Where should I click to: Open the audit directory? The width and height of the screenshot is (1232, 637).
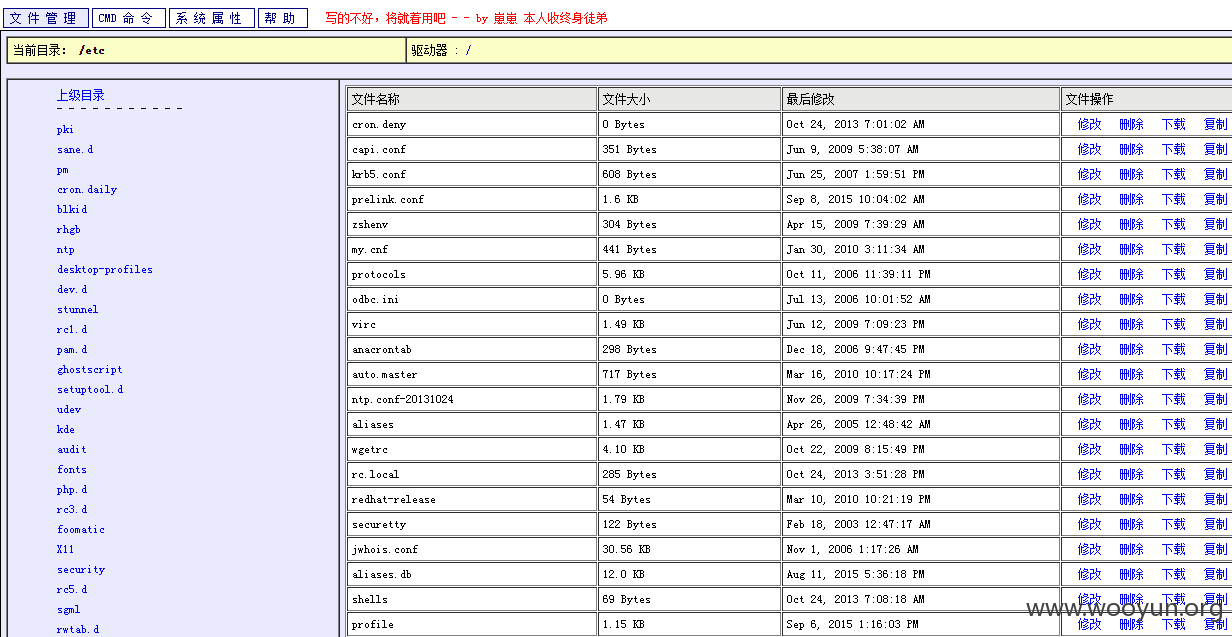click(x=72, y=450)
